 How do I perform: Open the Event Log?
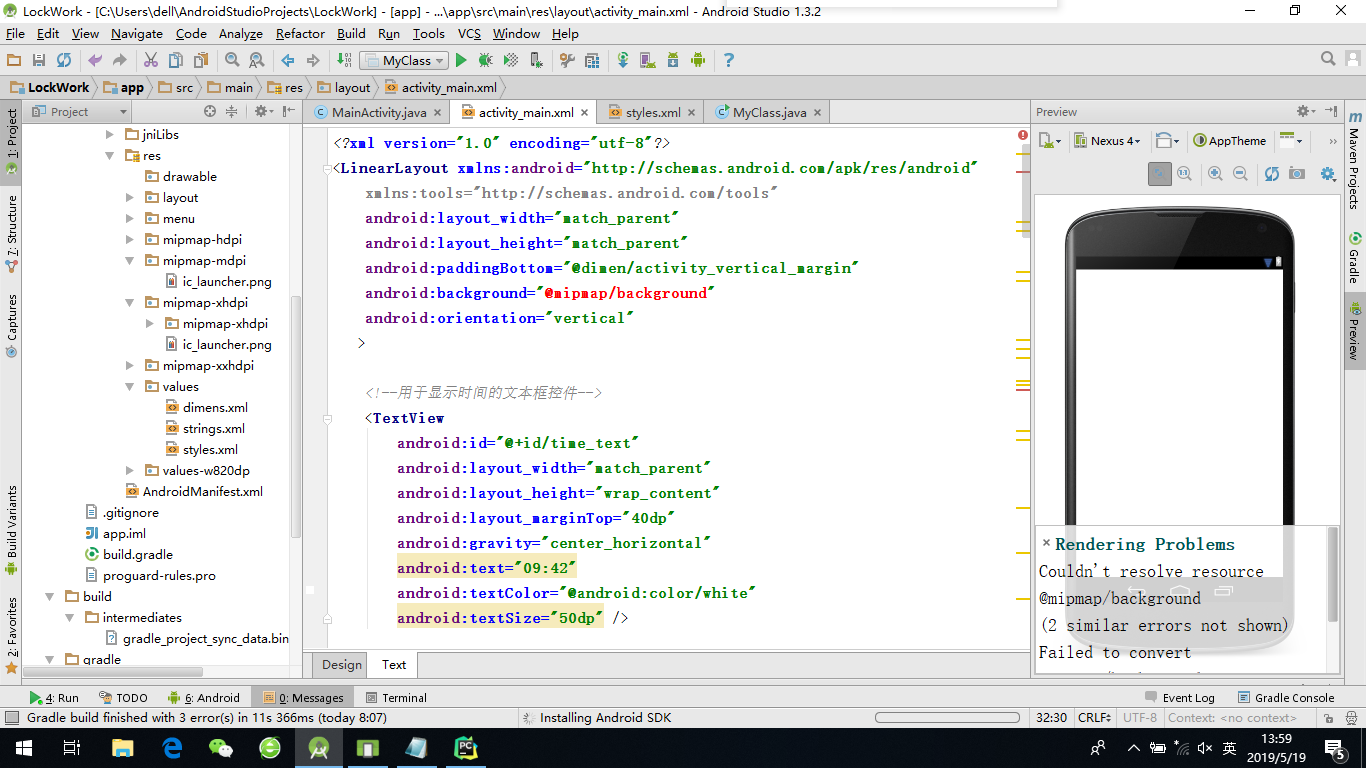click(1179, 698)
